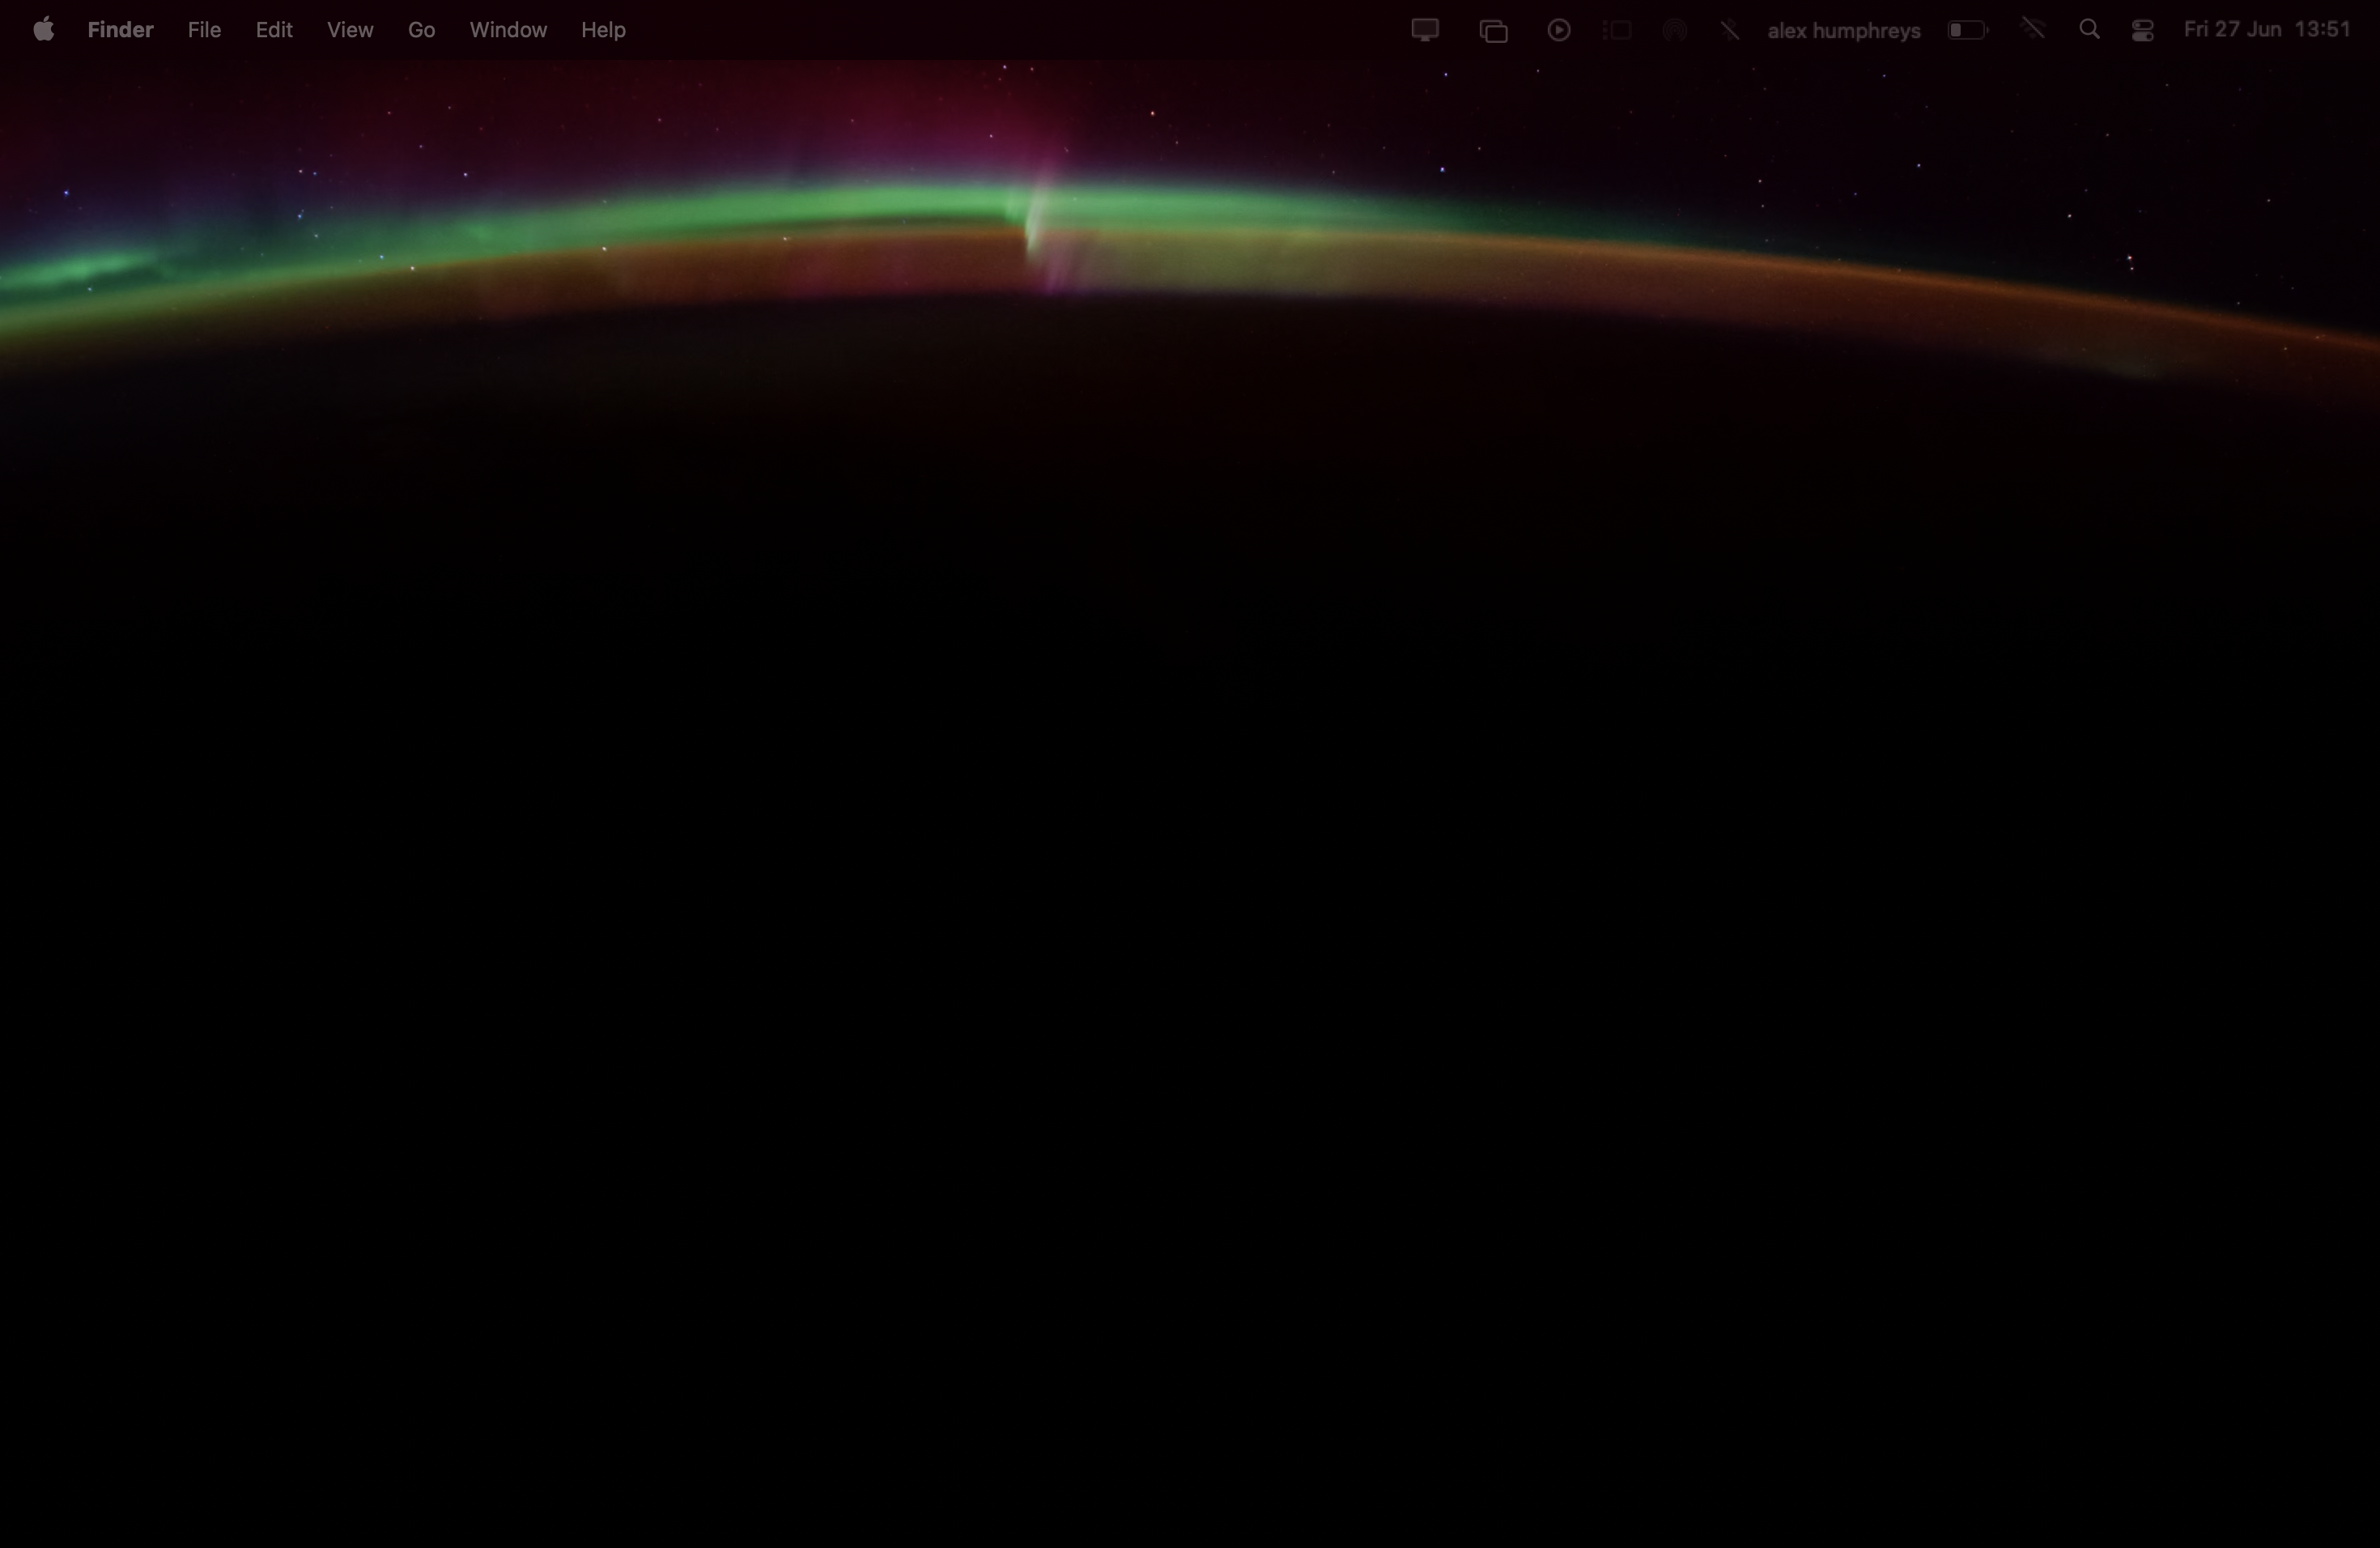Open the Bluetooth status menu icon
Image resolution: width=2380 pixels, height=1548 pixels.
click(x=1730, y=30)
